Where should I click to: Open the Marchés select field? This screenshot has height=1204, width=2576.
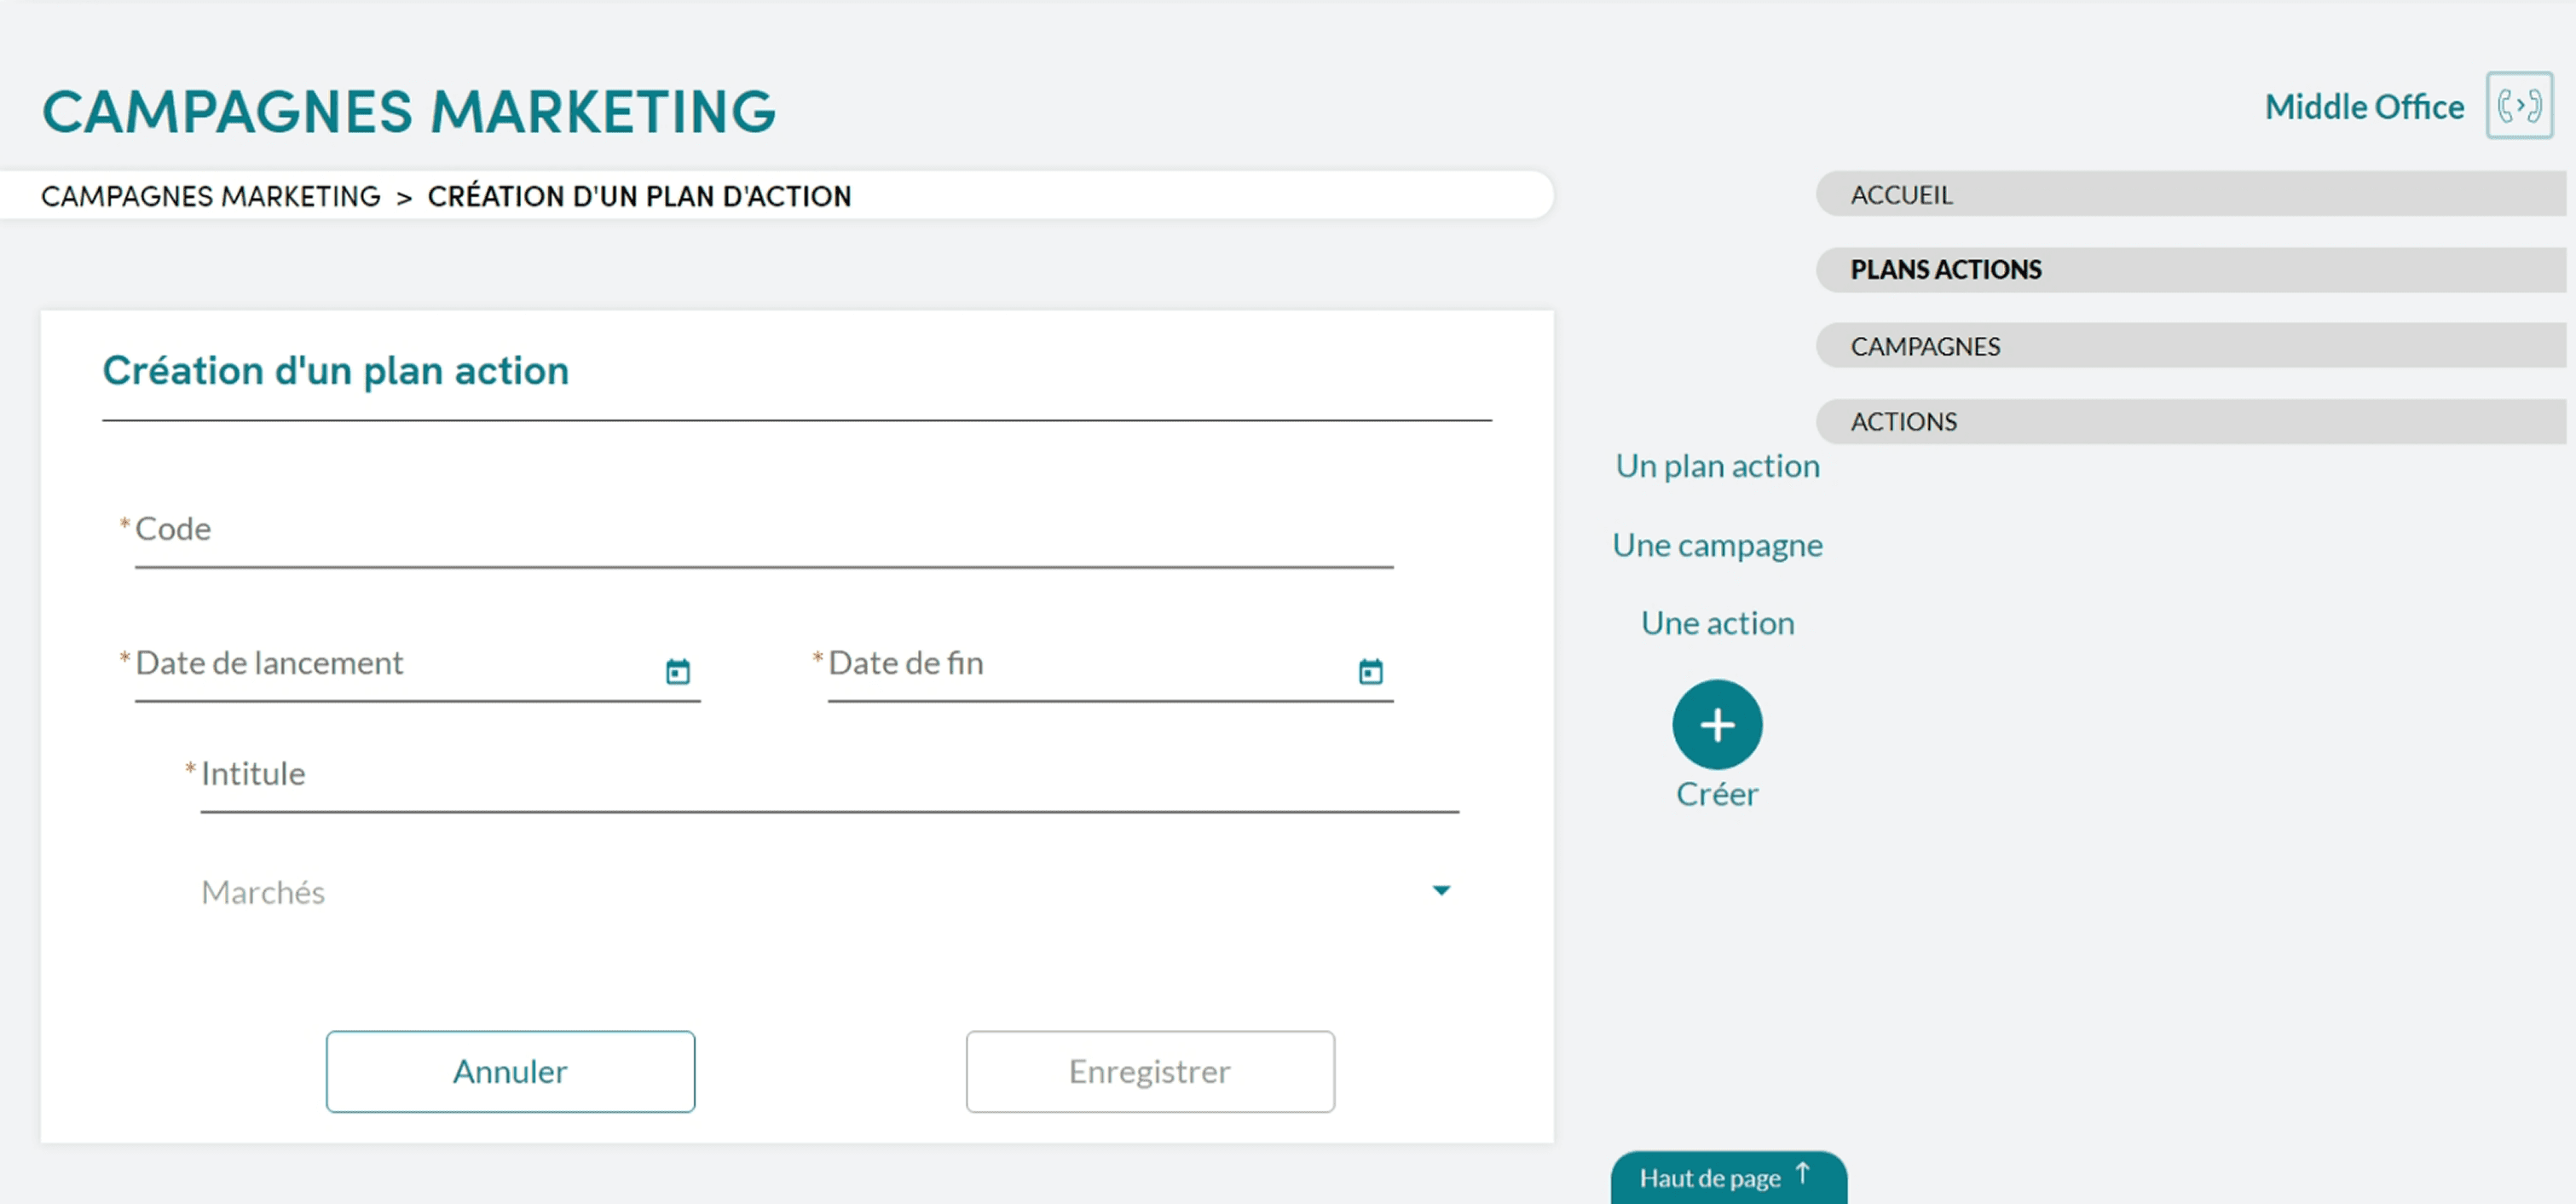coord(800,892)
